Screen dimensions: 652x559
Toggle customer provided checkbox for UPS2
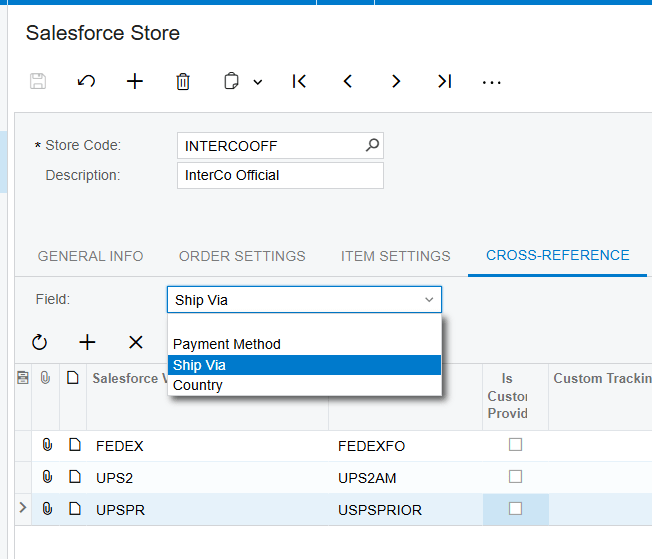point(515,477)
